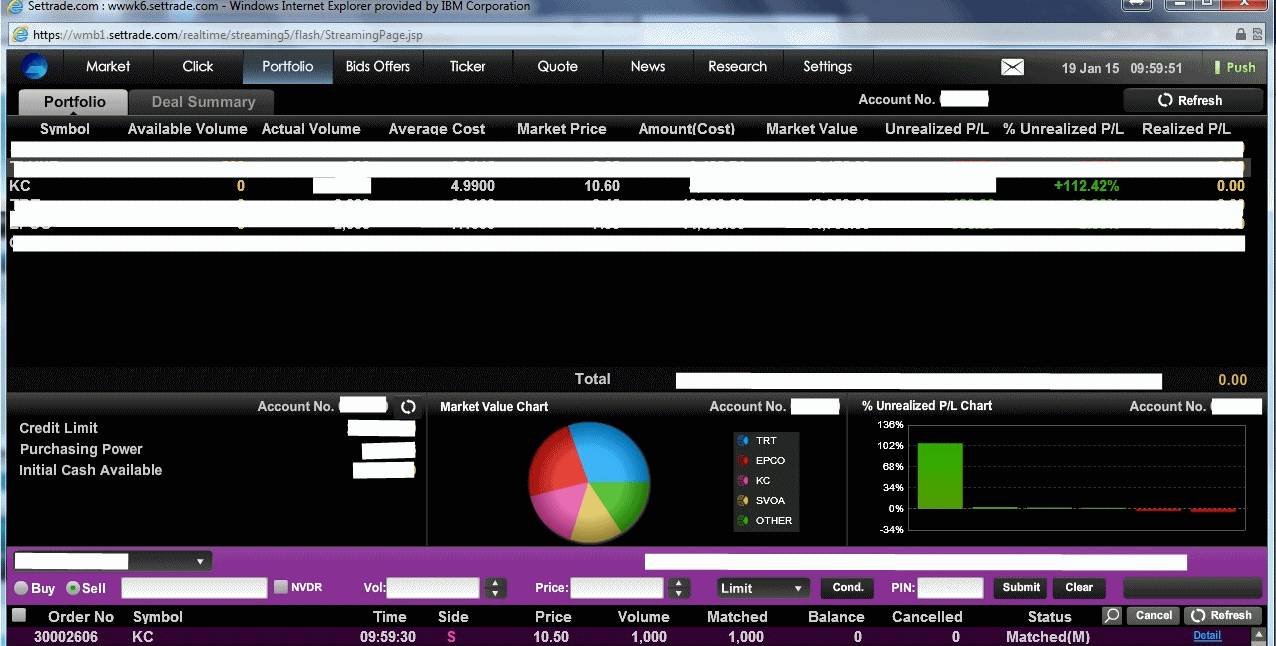Select the Sell radio button

pyautogui.click(x=72, y=588)
